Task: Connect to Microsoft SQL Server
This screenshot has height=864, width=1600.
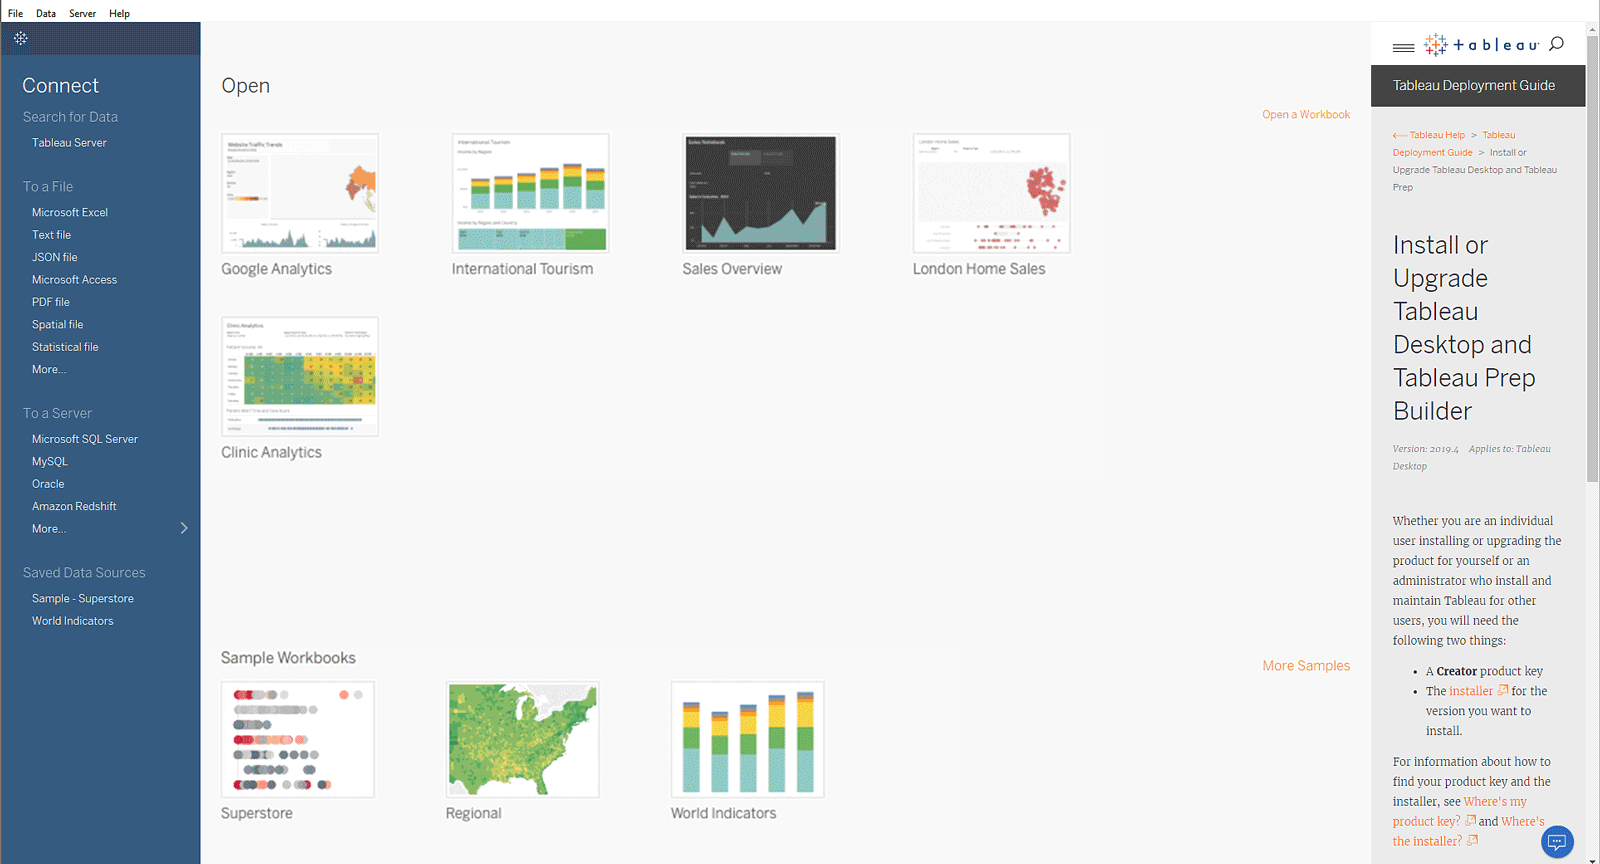Action: (84, 439)
